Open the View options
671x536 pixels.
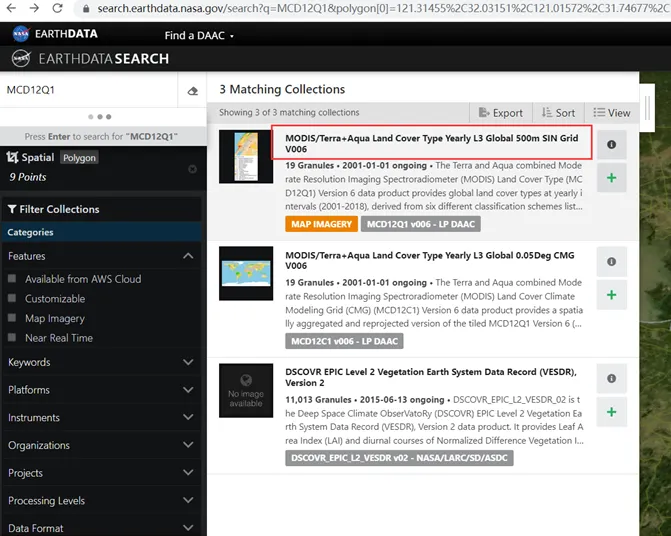click(x=612, y=113)
